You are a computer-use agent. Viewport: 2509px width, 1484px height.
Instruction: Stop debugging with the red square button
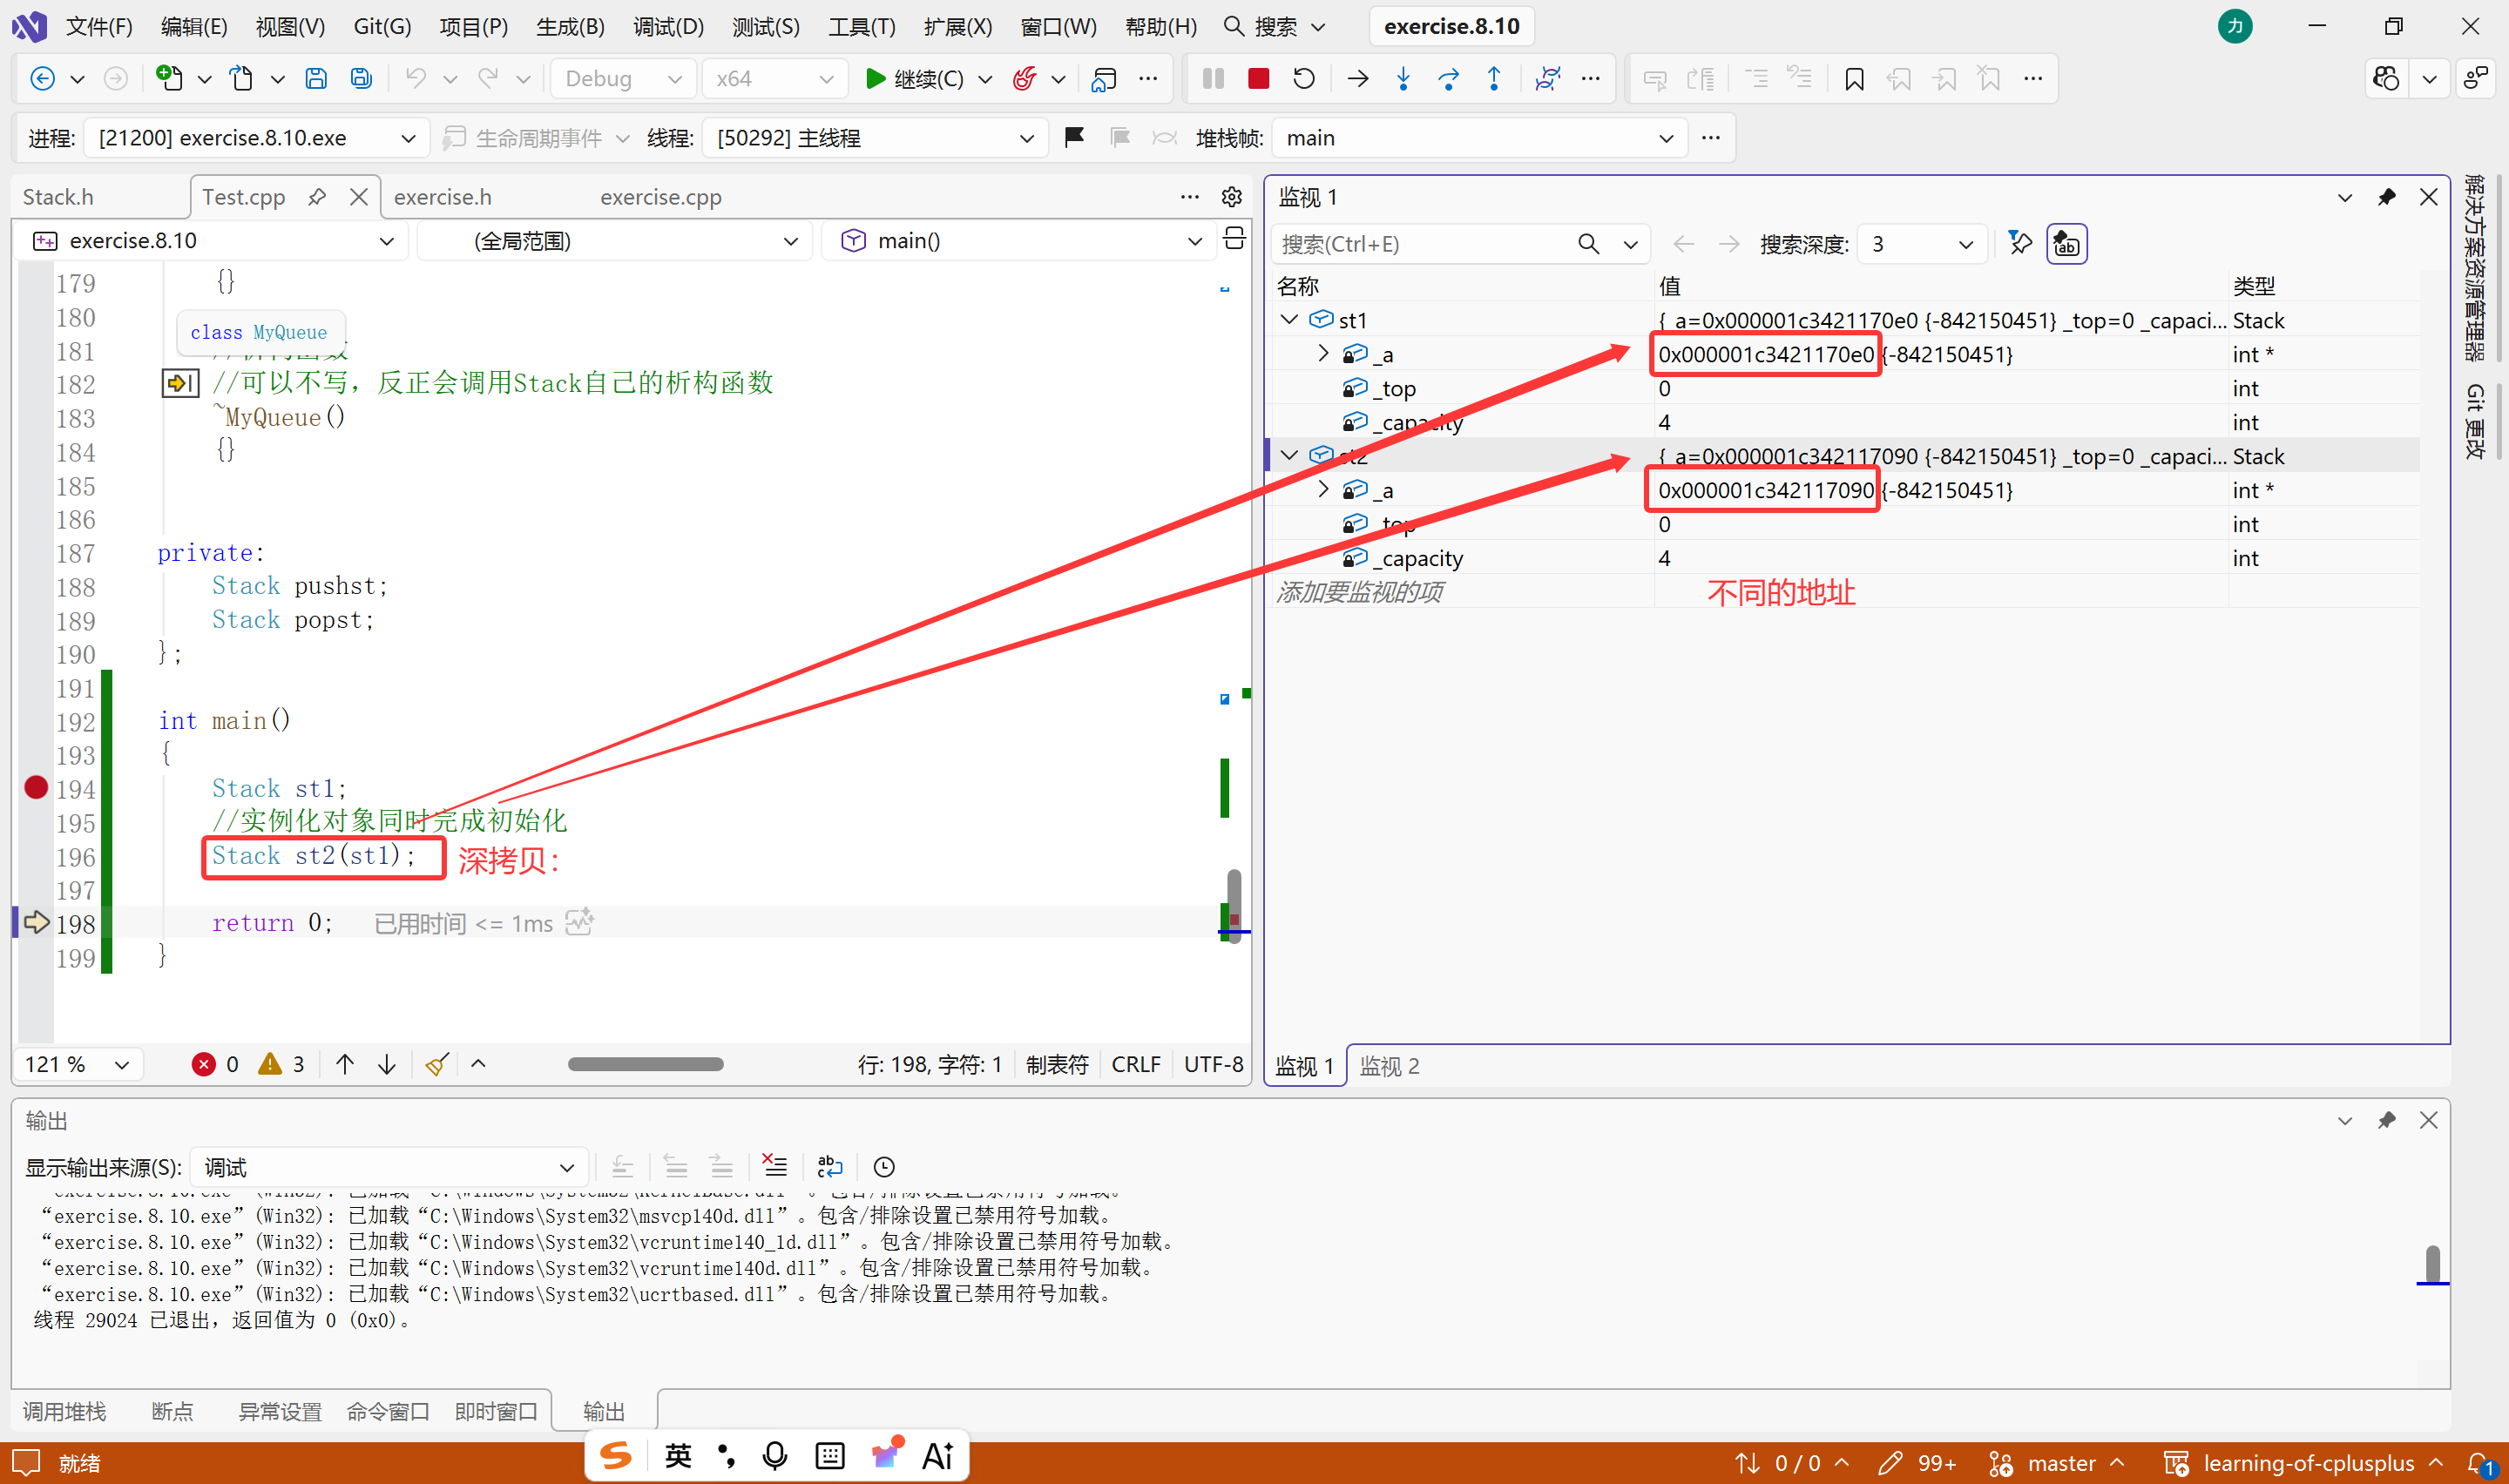[1258, 79]
